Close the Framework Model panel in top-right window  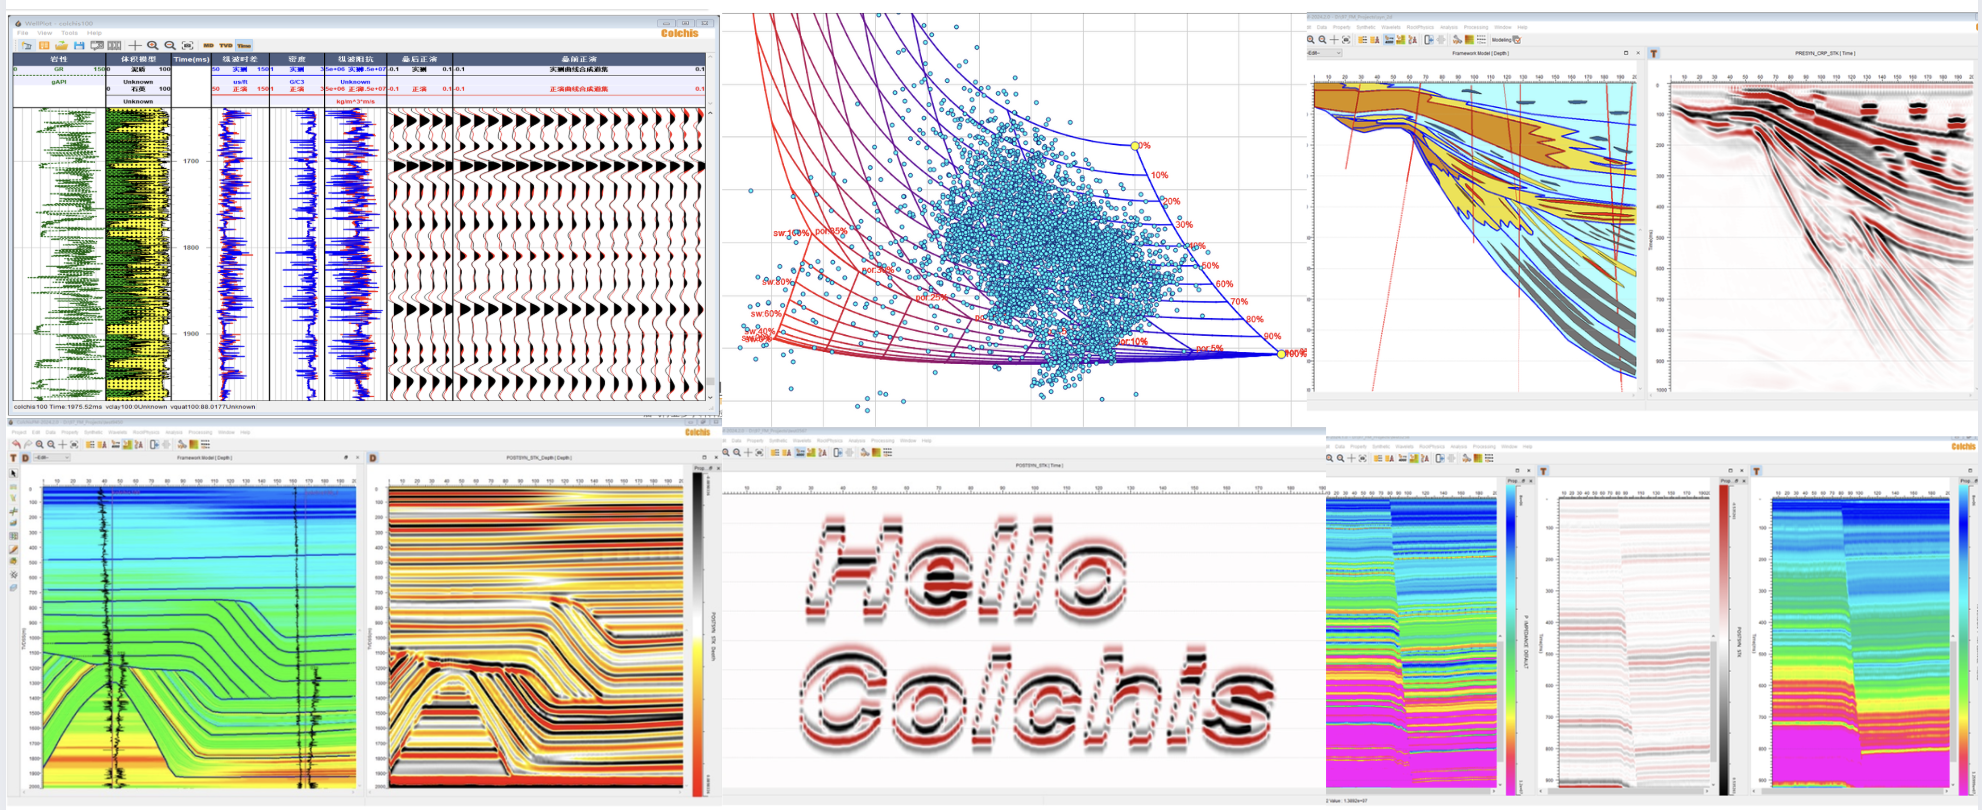tap(1638, 53)
